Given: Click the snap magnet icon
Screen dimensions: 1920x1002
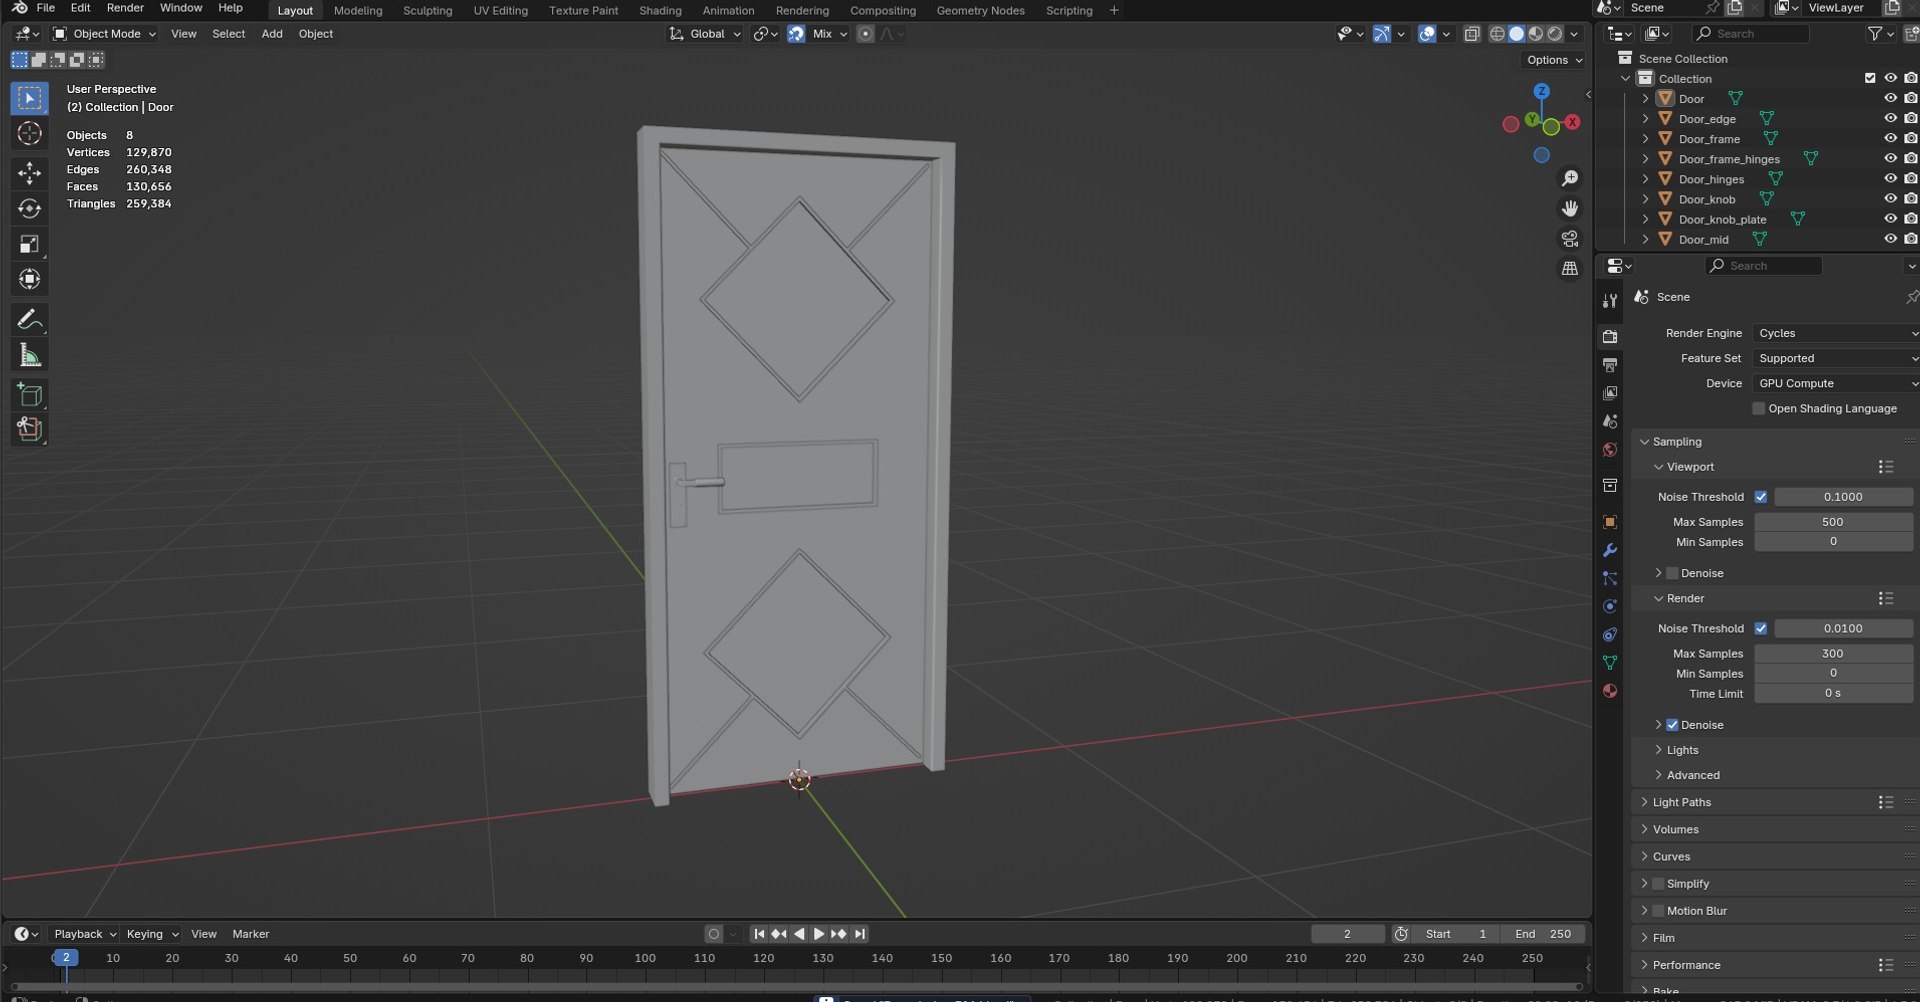Looking at the screenshot, I should tap(796, 34).
